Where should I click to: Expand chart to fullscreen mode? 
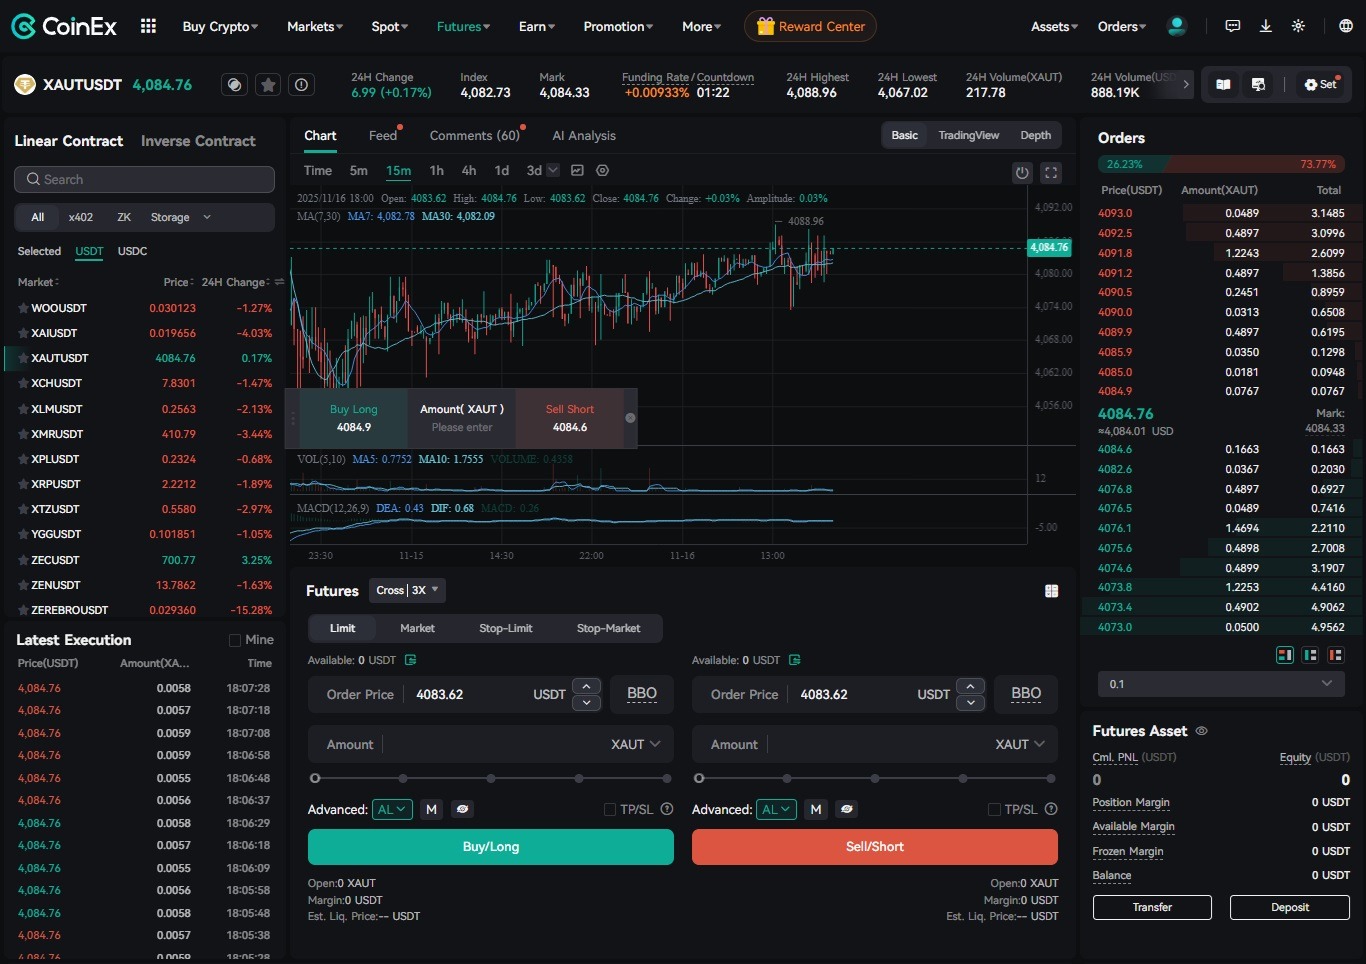(1051, 172)
